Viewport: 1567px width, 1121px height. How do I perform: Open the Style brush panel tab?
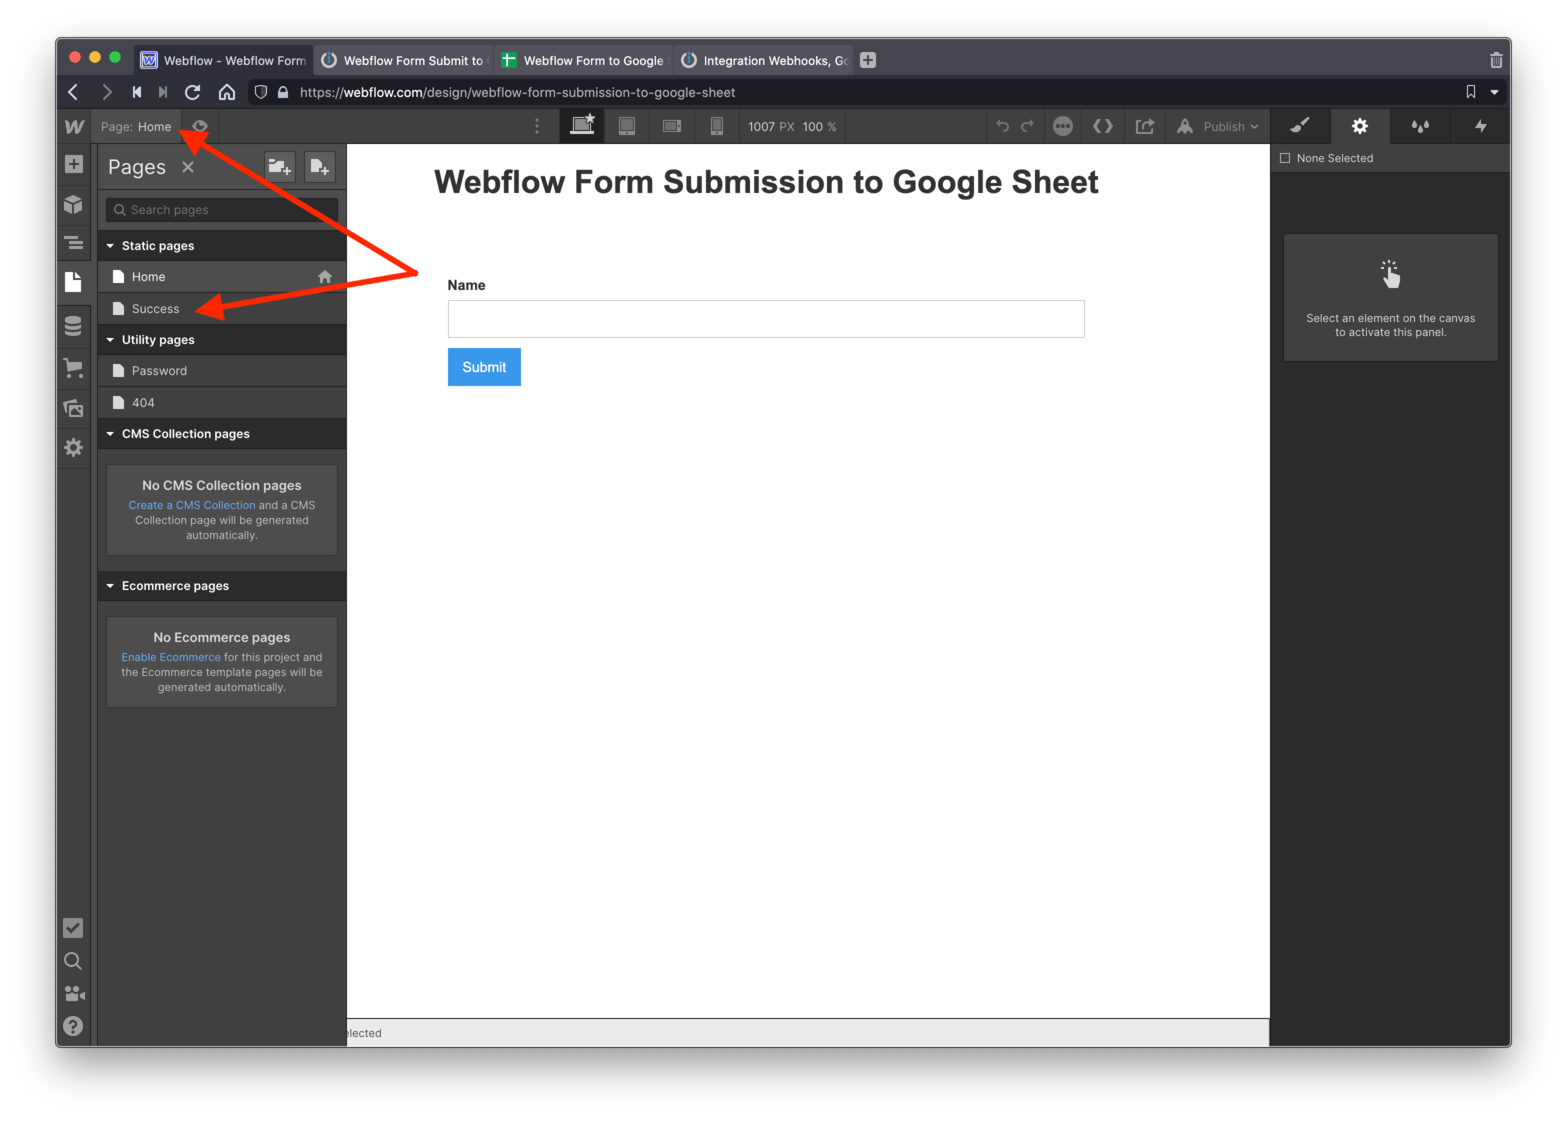tap(1300, 126)
